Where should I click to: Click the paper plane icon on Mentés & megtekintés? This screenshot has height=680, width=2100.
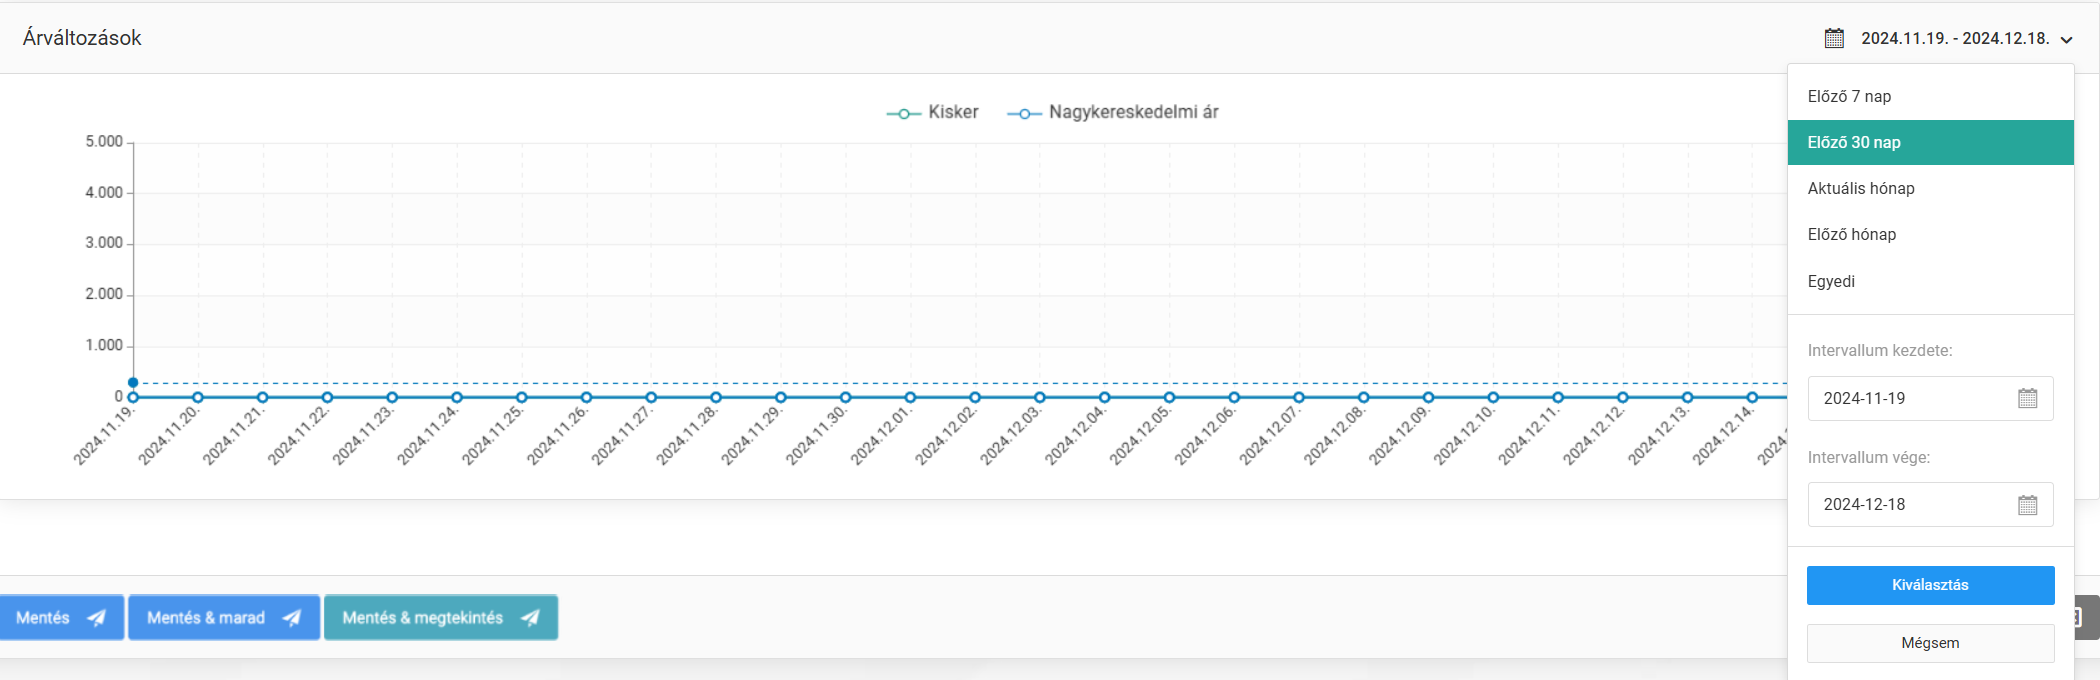click(x=530, y=618)
